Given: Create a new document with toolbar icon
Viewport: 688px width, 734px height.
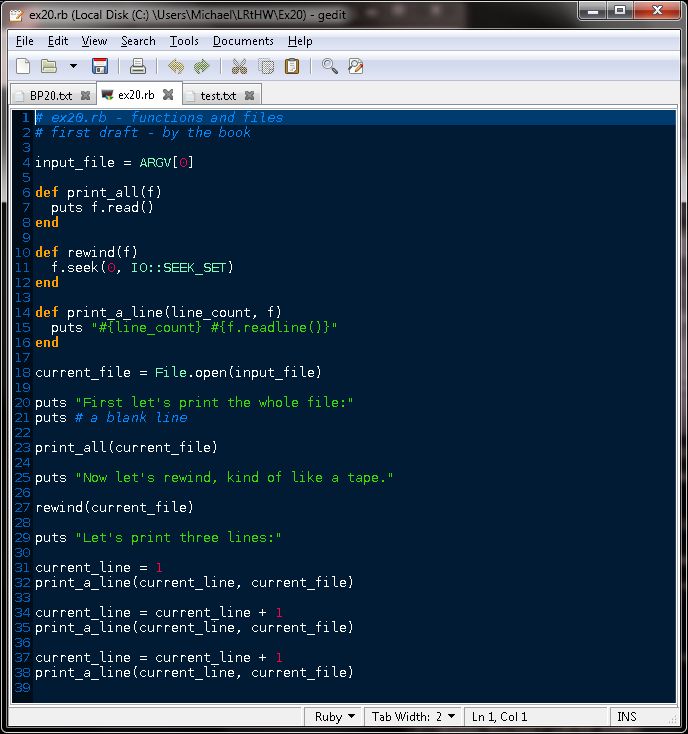Looking at the screenshot, I should [x=23, y=66].
